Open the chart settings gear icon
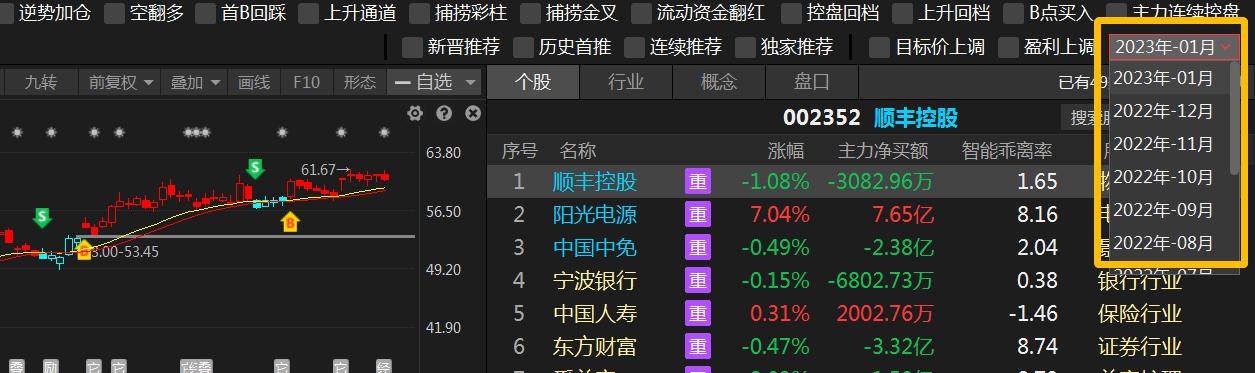The image size is (1255, 373). [415, 114]
